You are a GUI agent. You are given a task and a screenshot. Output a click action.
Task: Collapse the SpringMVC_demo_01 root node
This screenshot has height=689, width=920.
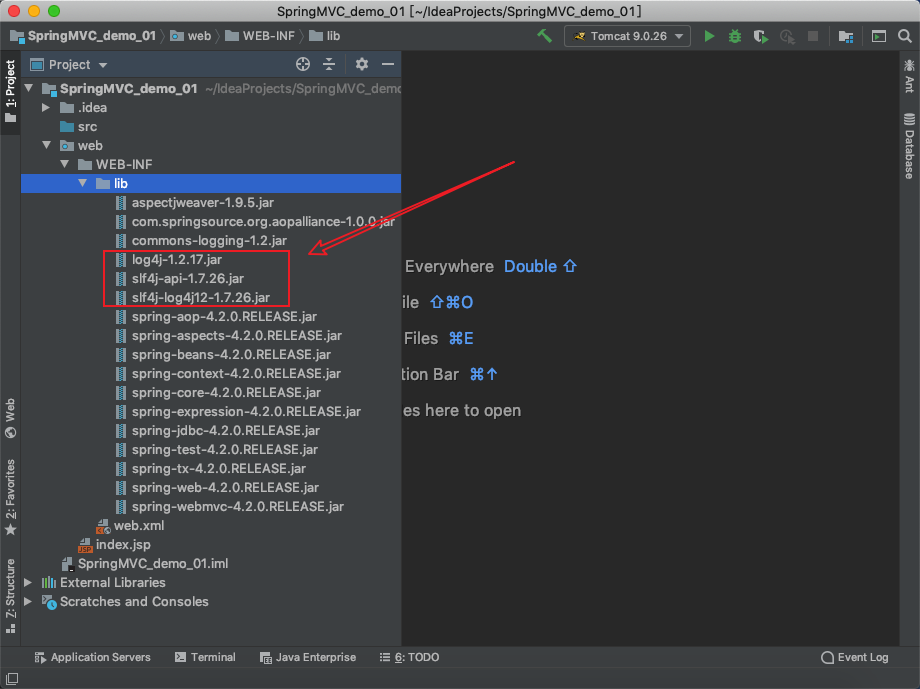tap(29, 88)
